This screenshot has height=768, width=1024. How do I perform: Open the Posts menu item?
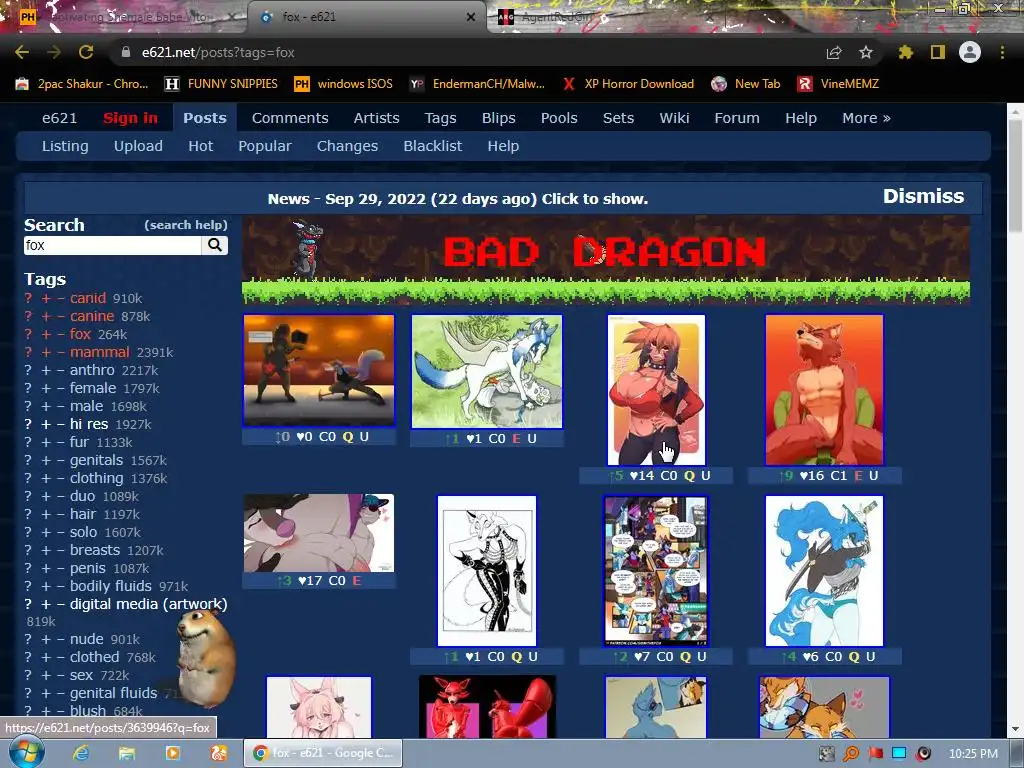pyautogui.click(x=204, y=118)
